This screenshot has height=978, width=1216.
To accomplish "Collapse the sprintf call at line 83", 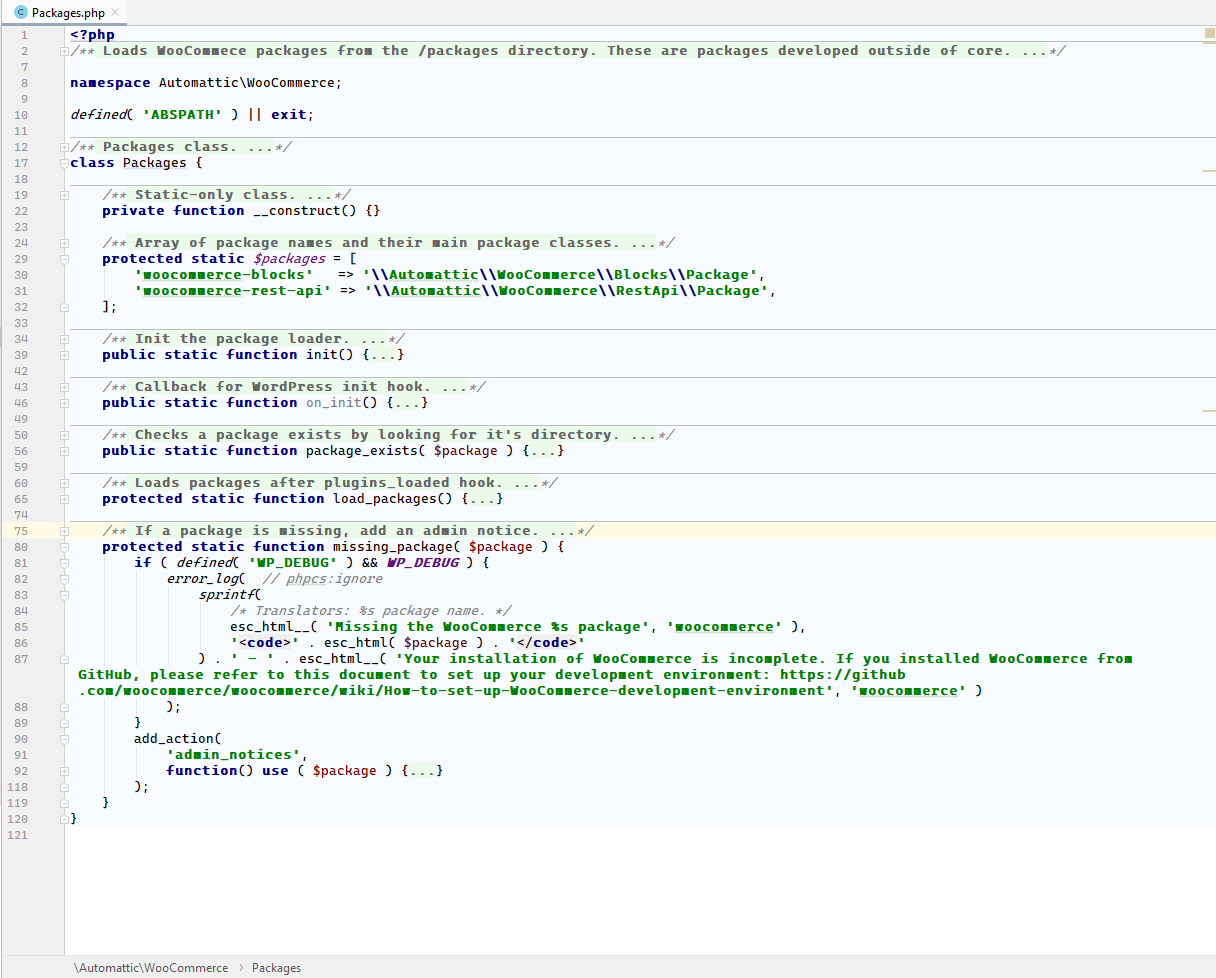I will [x=65, y=595].
